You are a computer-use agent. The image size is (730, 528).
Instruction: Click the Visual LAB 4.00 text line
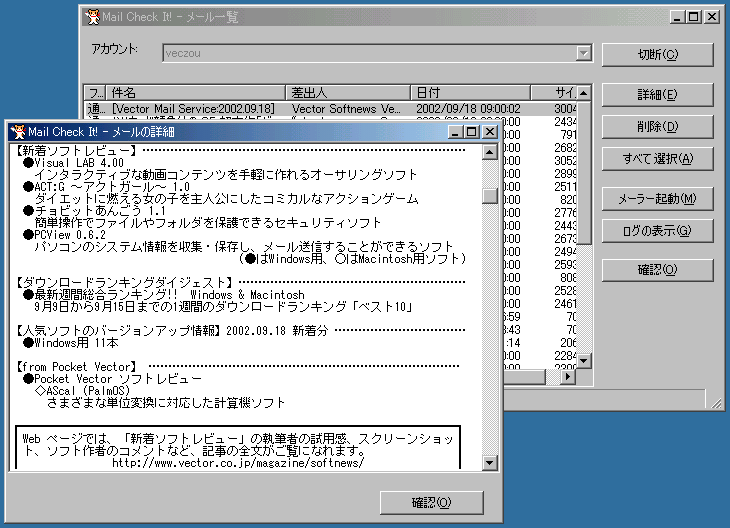74,163
